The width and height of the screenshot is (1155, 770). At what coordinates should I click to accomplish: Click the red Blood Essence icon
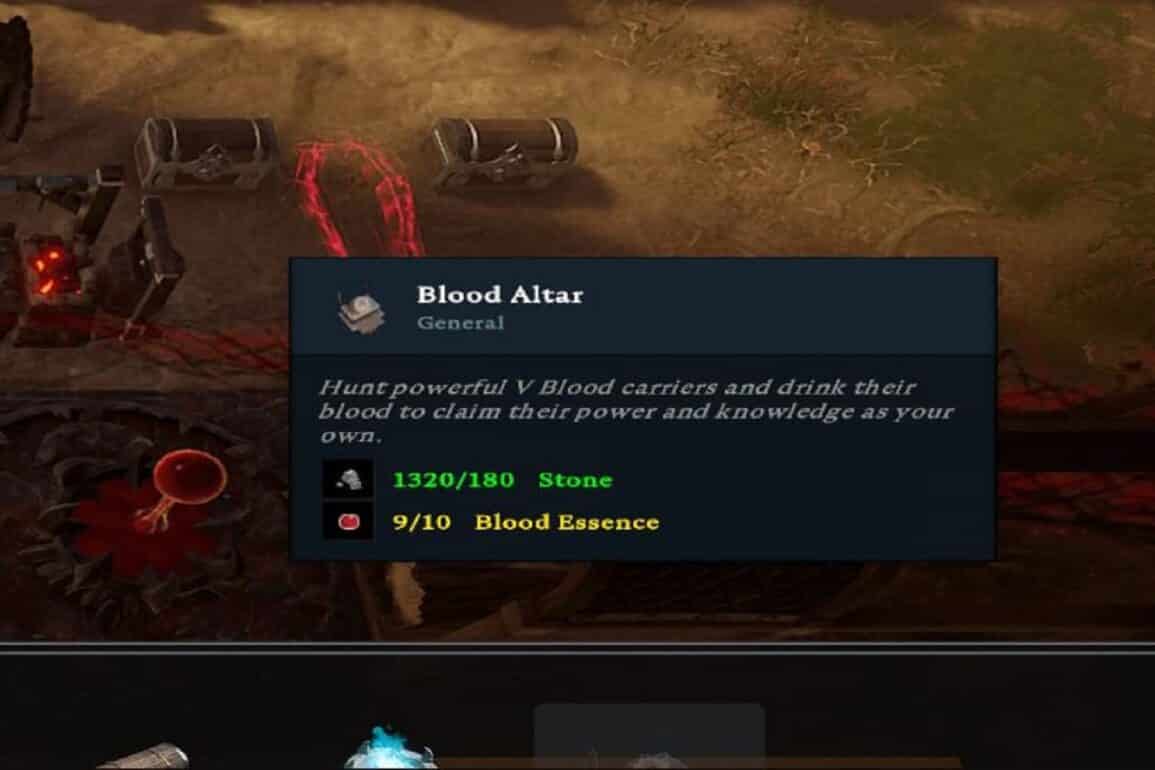coord(348,522)
